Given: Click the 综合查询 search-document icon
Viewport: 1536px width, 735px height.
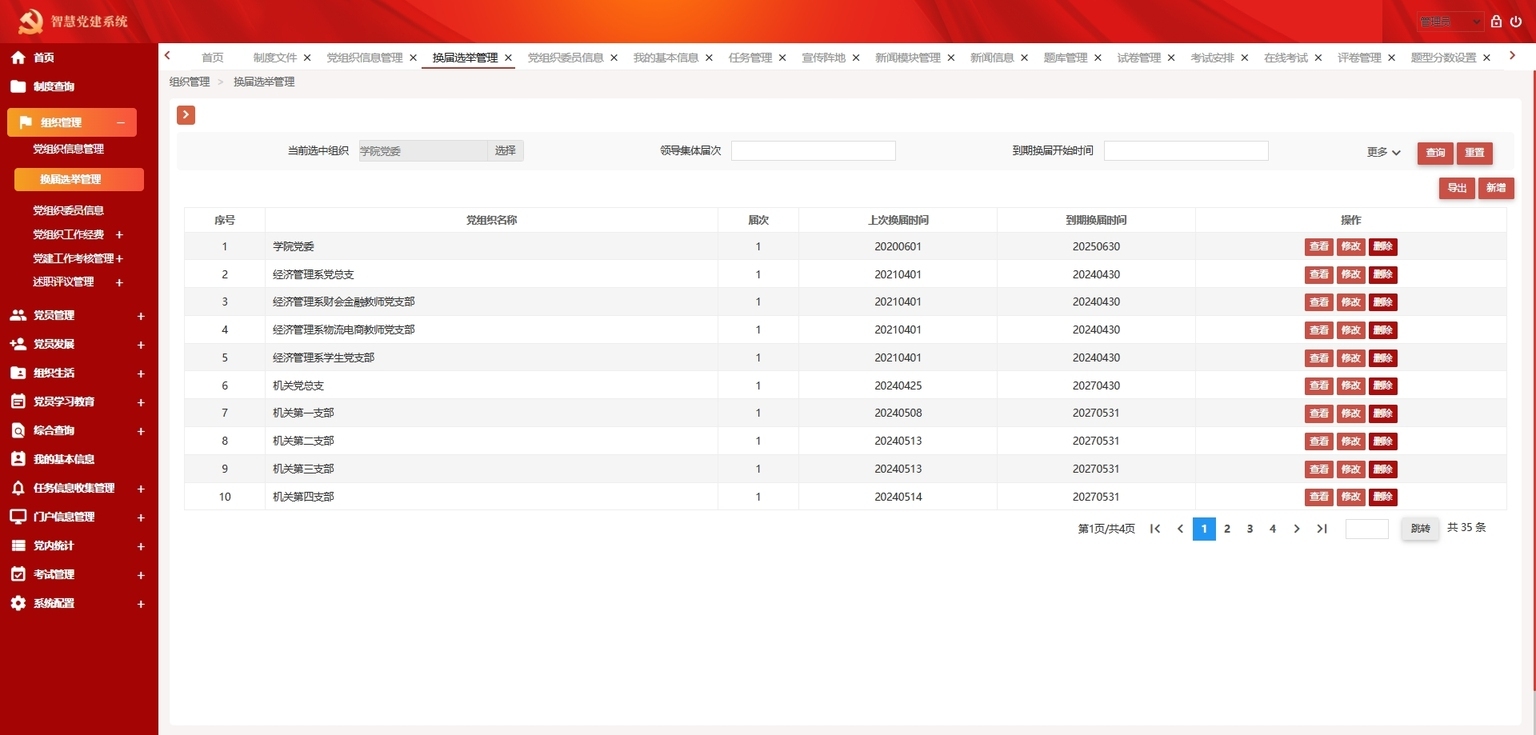Looking at the screenshot, I should tap(18, 431).
